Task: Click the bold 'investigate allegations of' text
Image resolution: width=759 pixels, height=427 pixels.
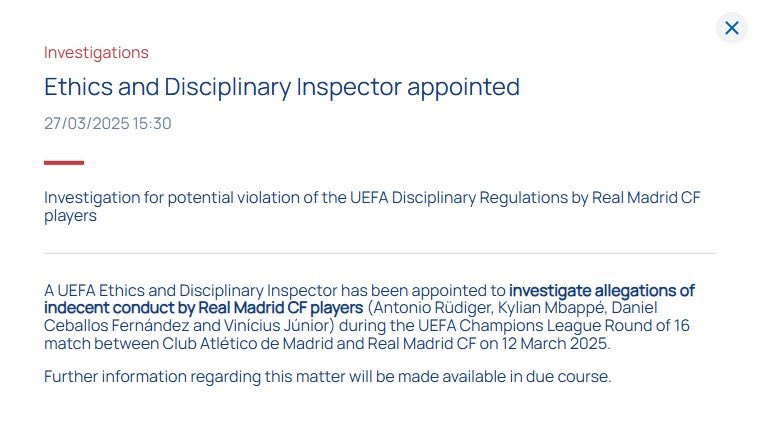Action: pos(602,290)
